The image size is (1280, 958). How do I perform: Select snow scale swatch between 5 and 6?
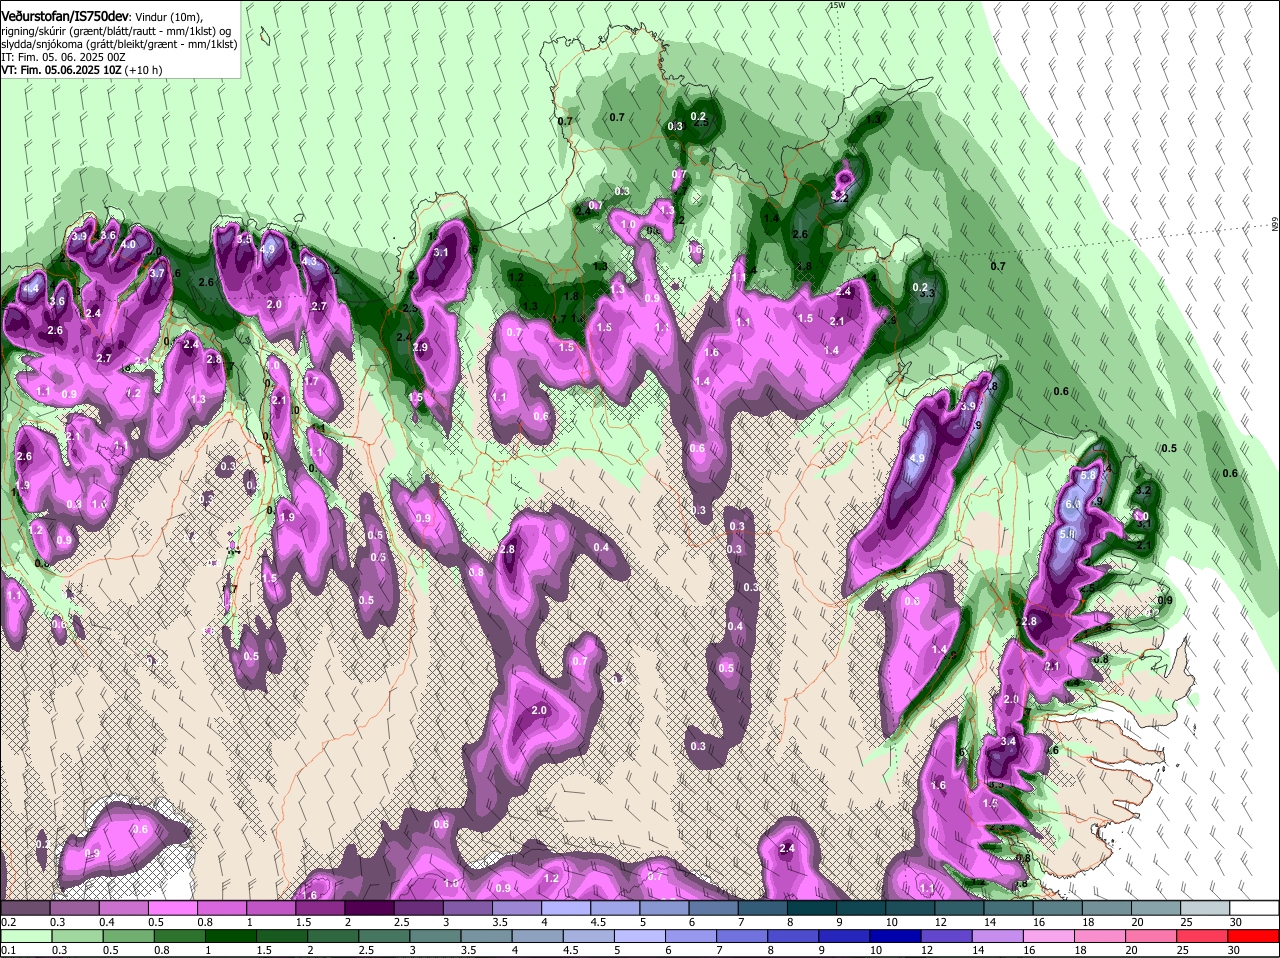(665, 907)
